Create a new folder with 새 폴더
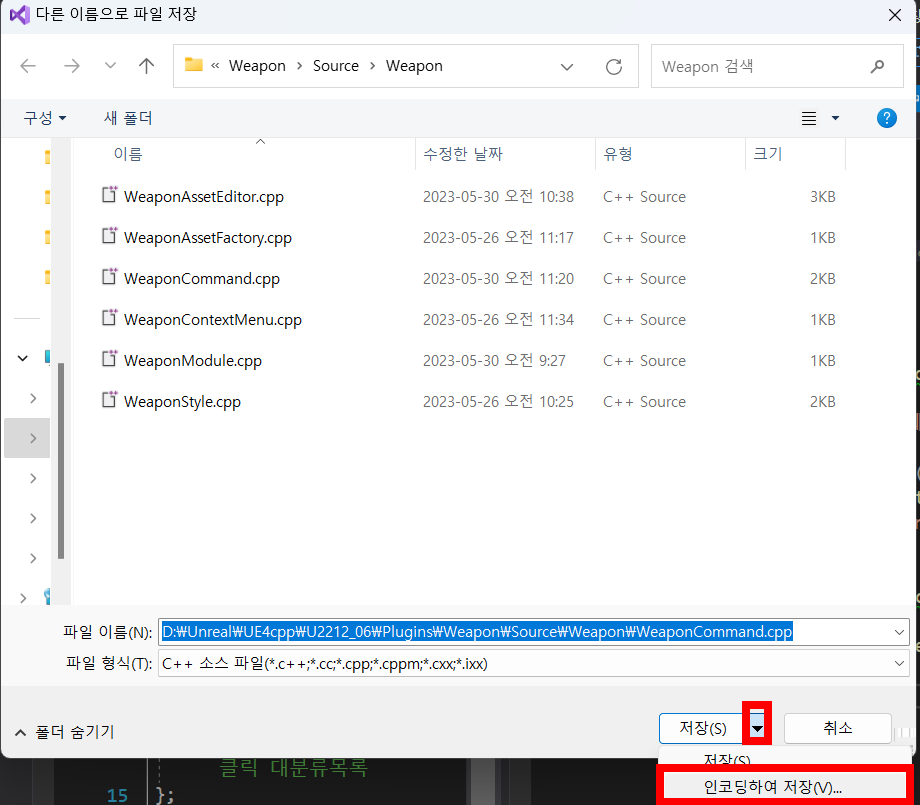The image size is (920, 805). pos(128,118)
